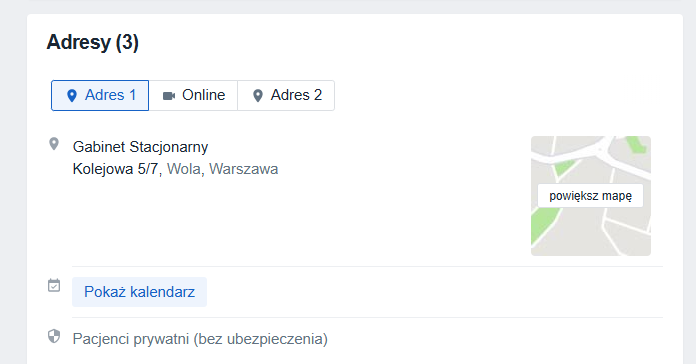
Task: Click the video camera icon beside Online
Action: 169,96
